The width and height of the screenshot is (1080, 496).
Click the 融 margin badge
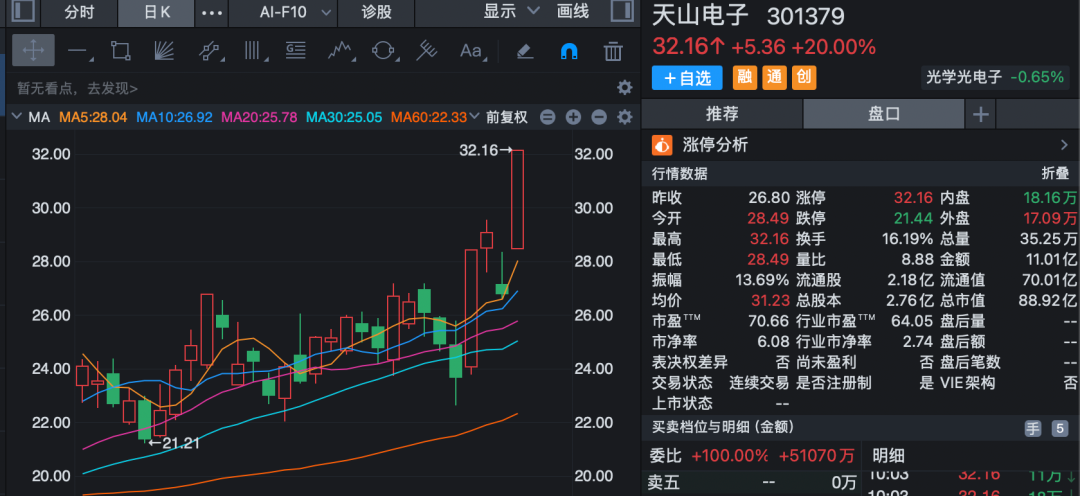744,78
